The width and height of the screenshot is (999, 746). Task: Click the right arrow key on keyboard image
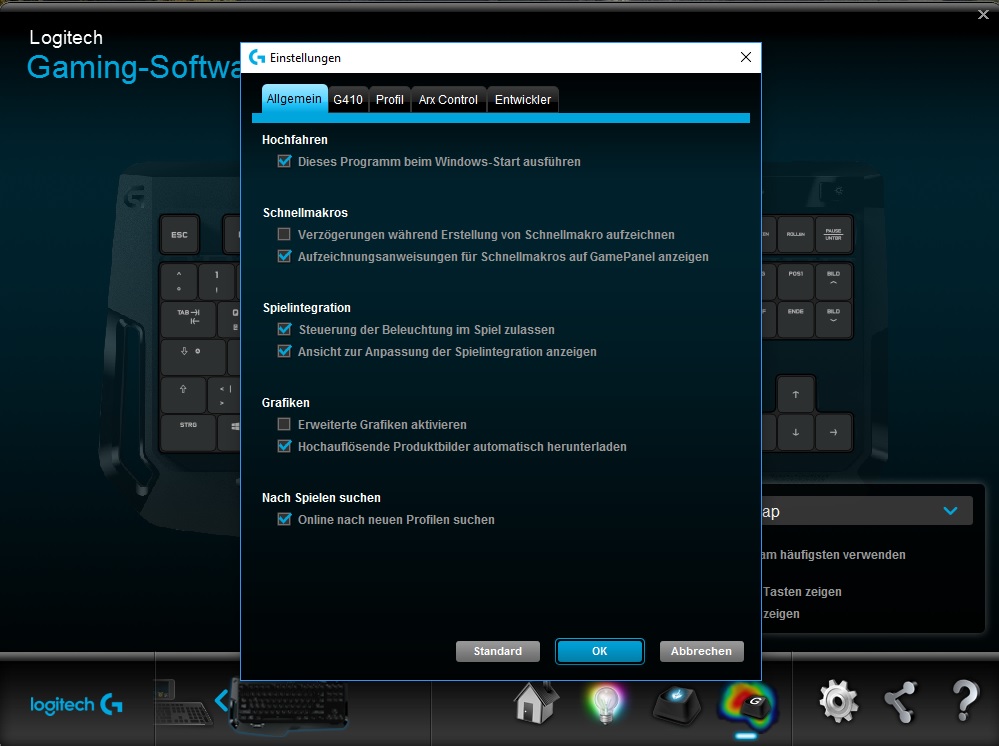833,432
